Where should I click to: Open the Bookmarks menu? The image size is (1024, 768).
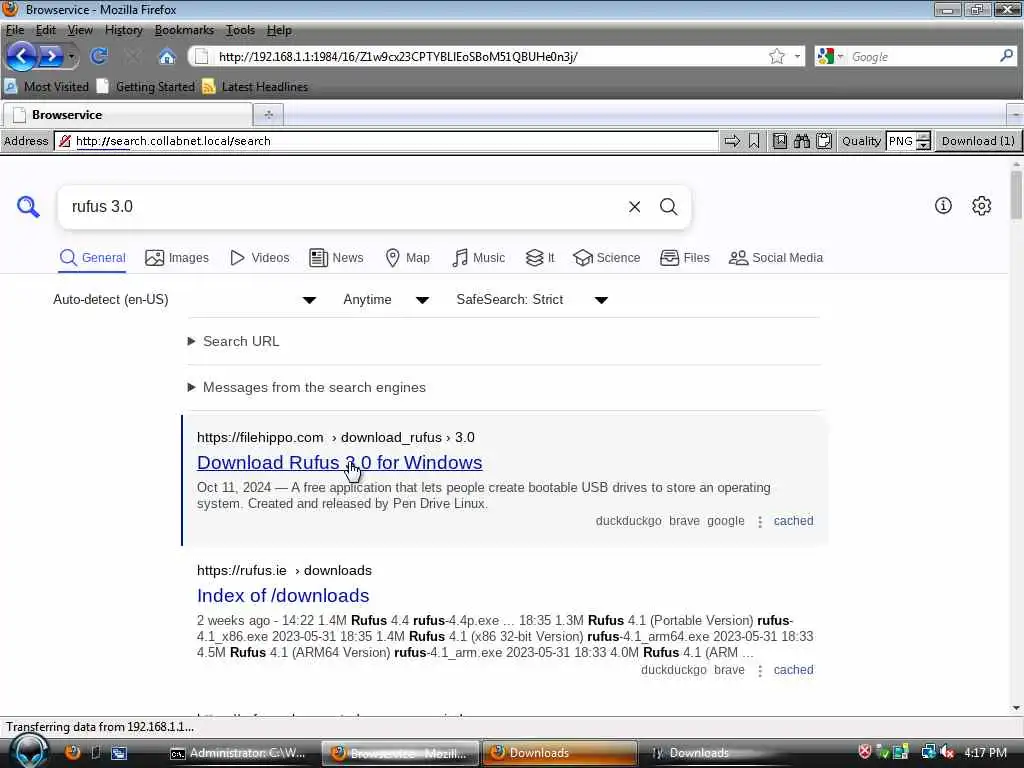[184, 30]
